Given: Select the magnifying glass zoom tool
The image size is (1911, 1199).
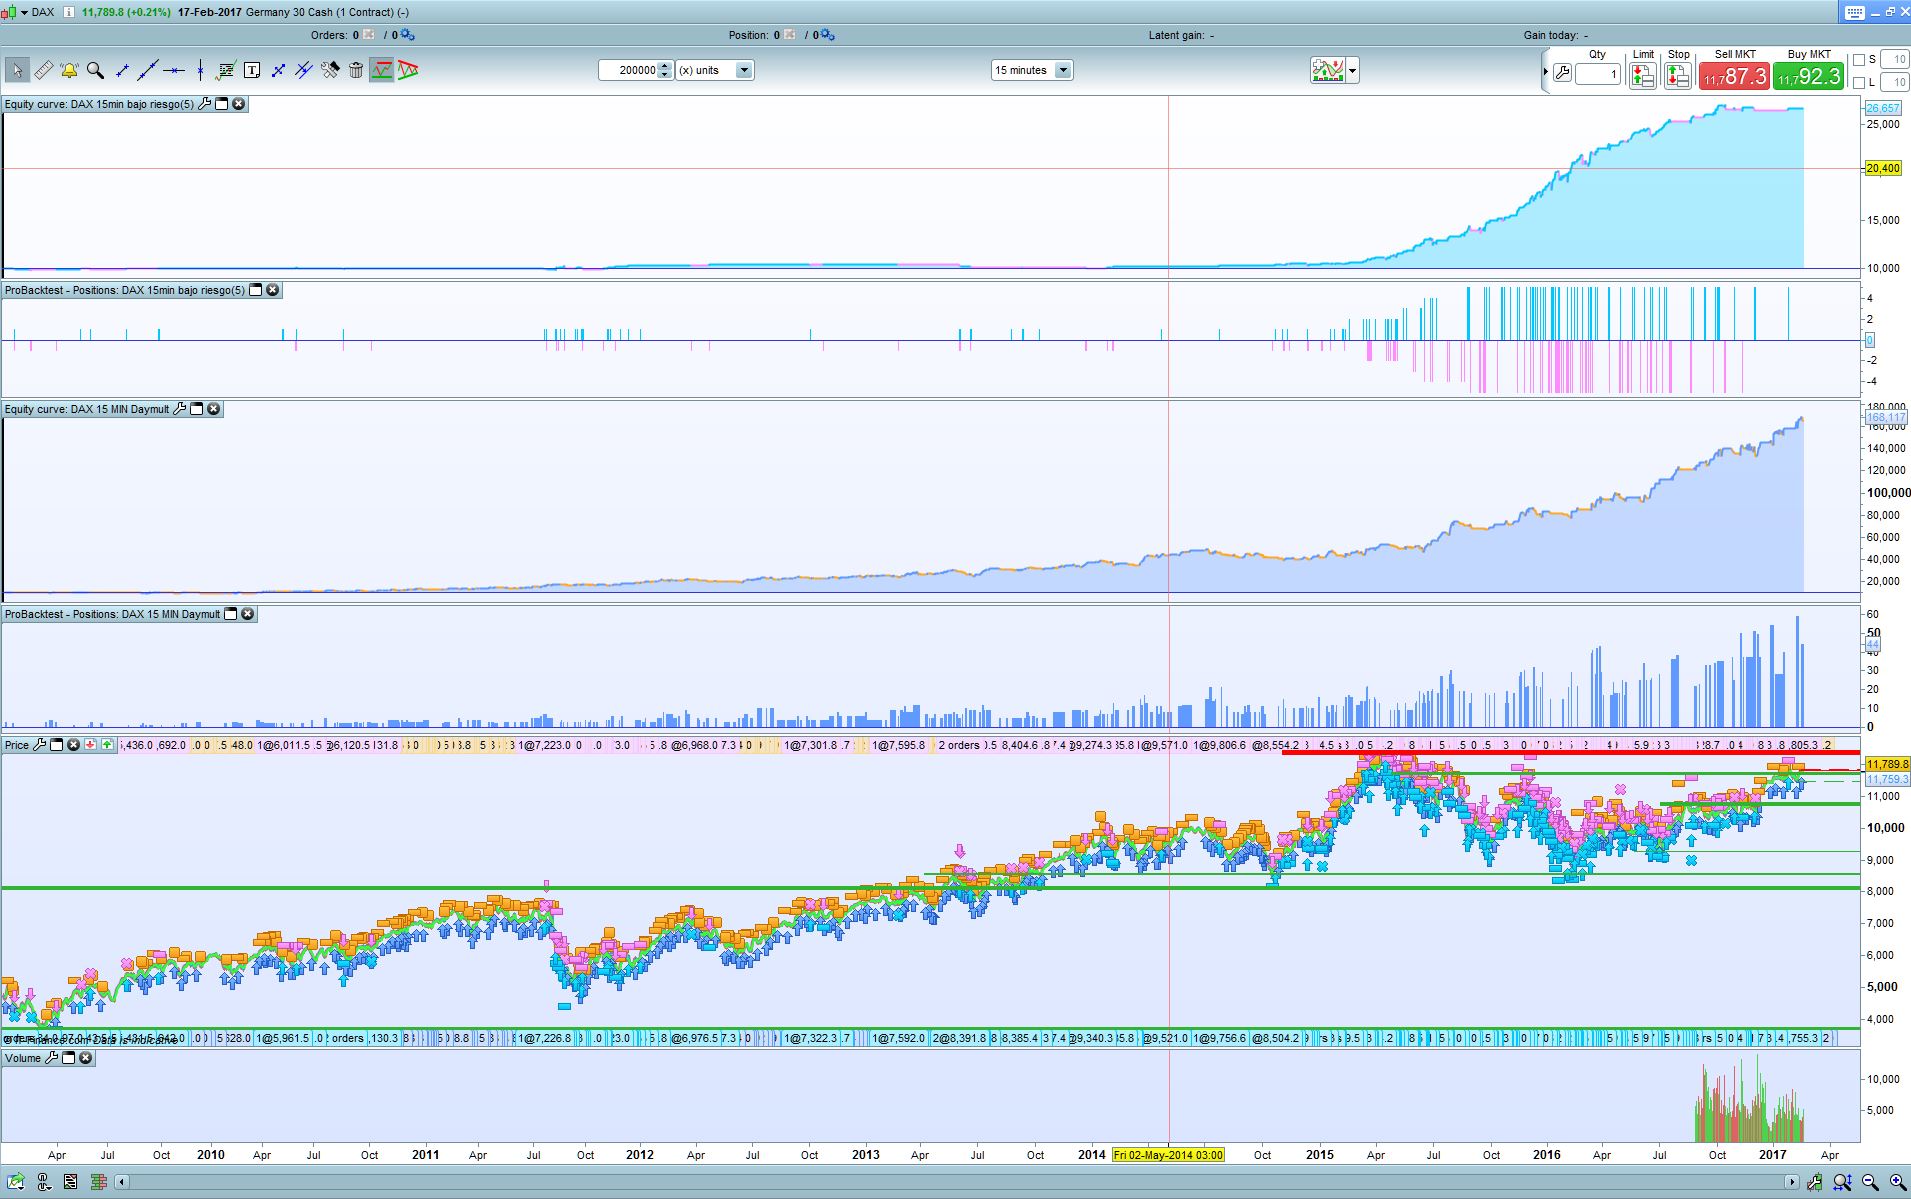Looking at the screenshot, I should click(95, 70).
